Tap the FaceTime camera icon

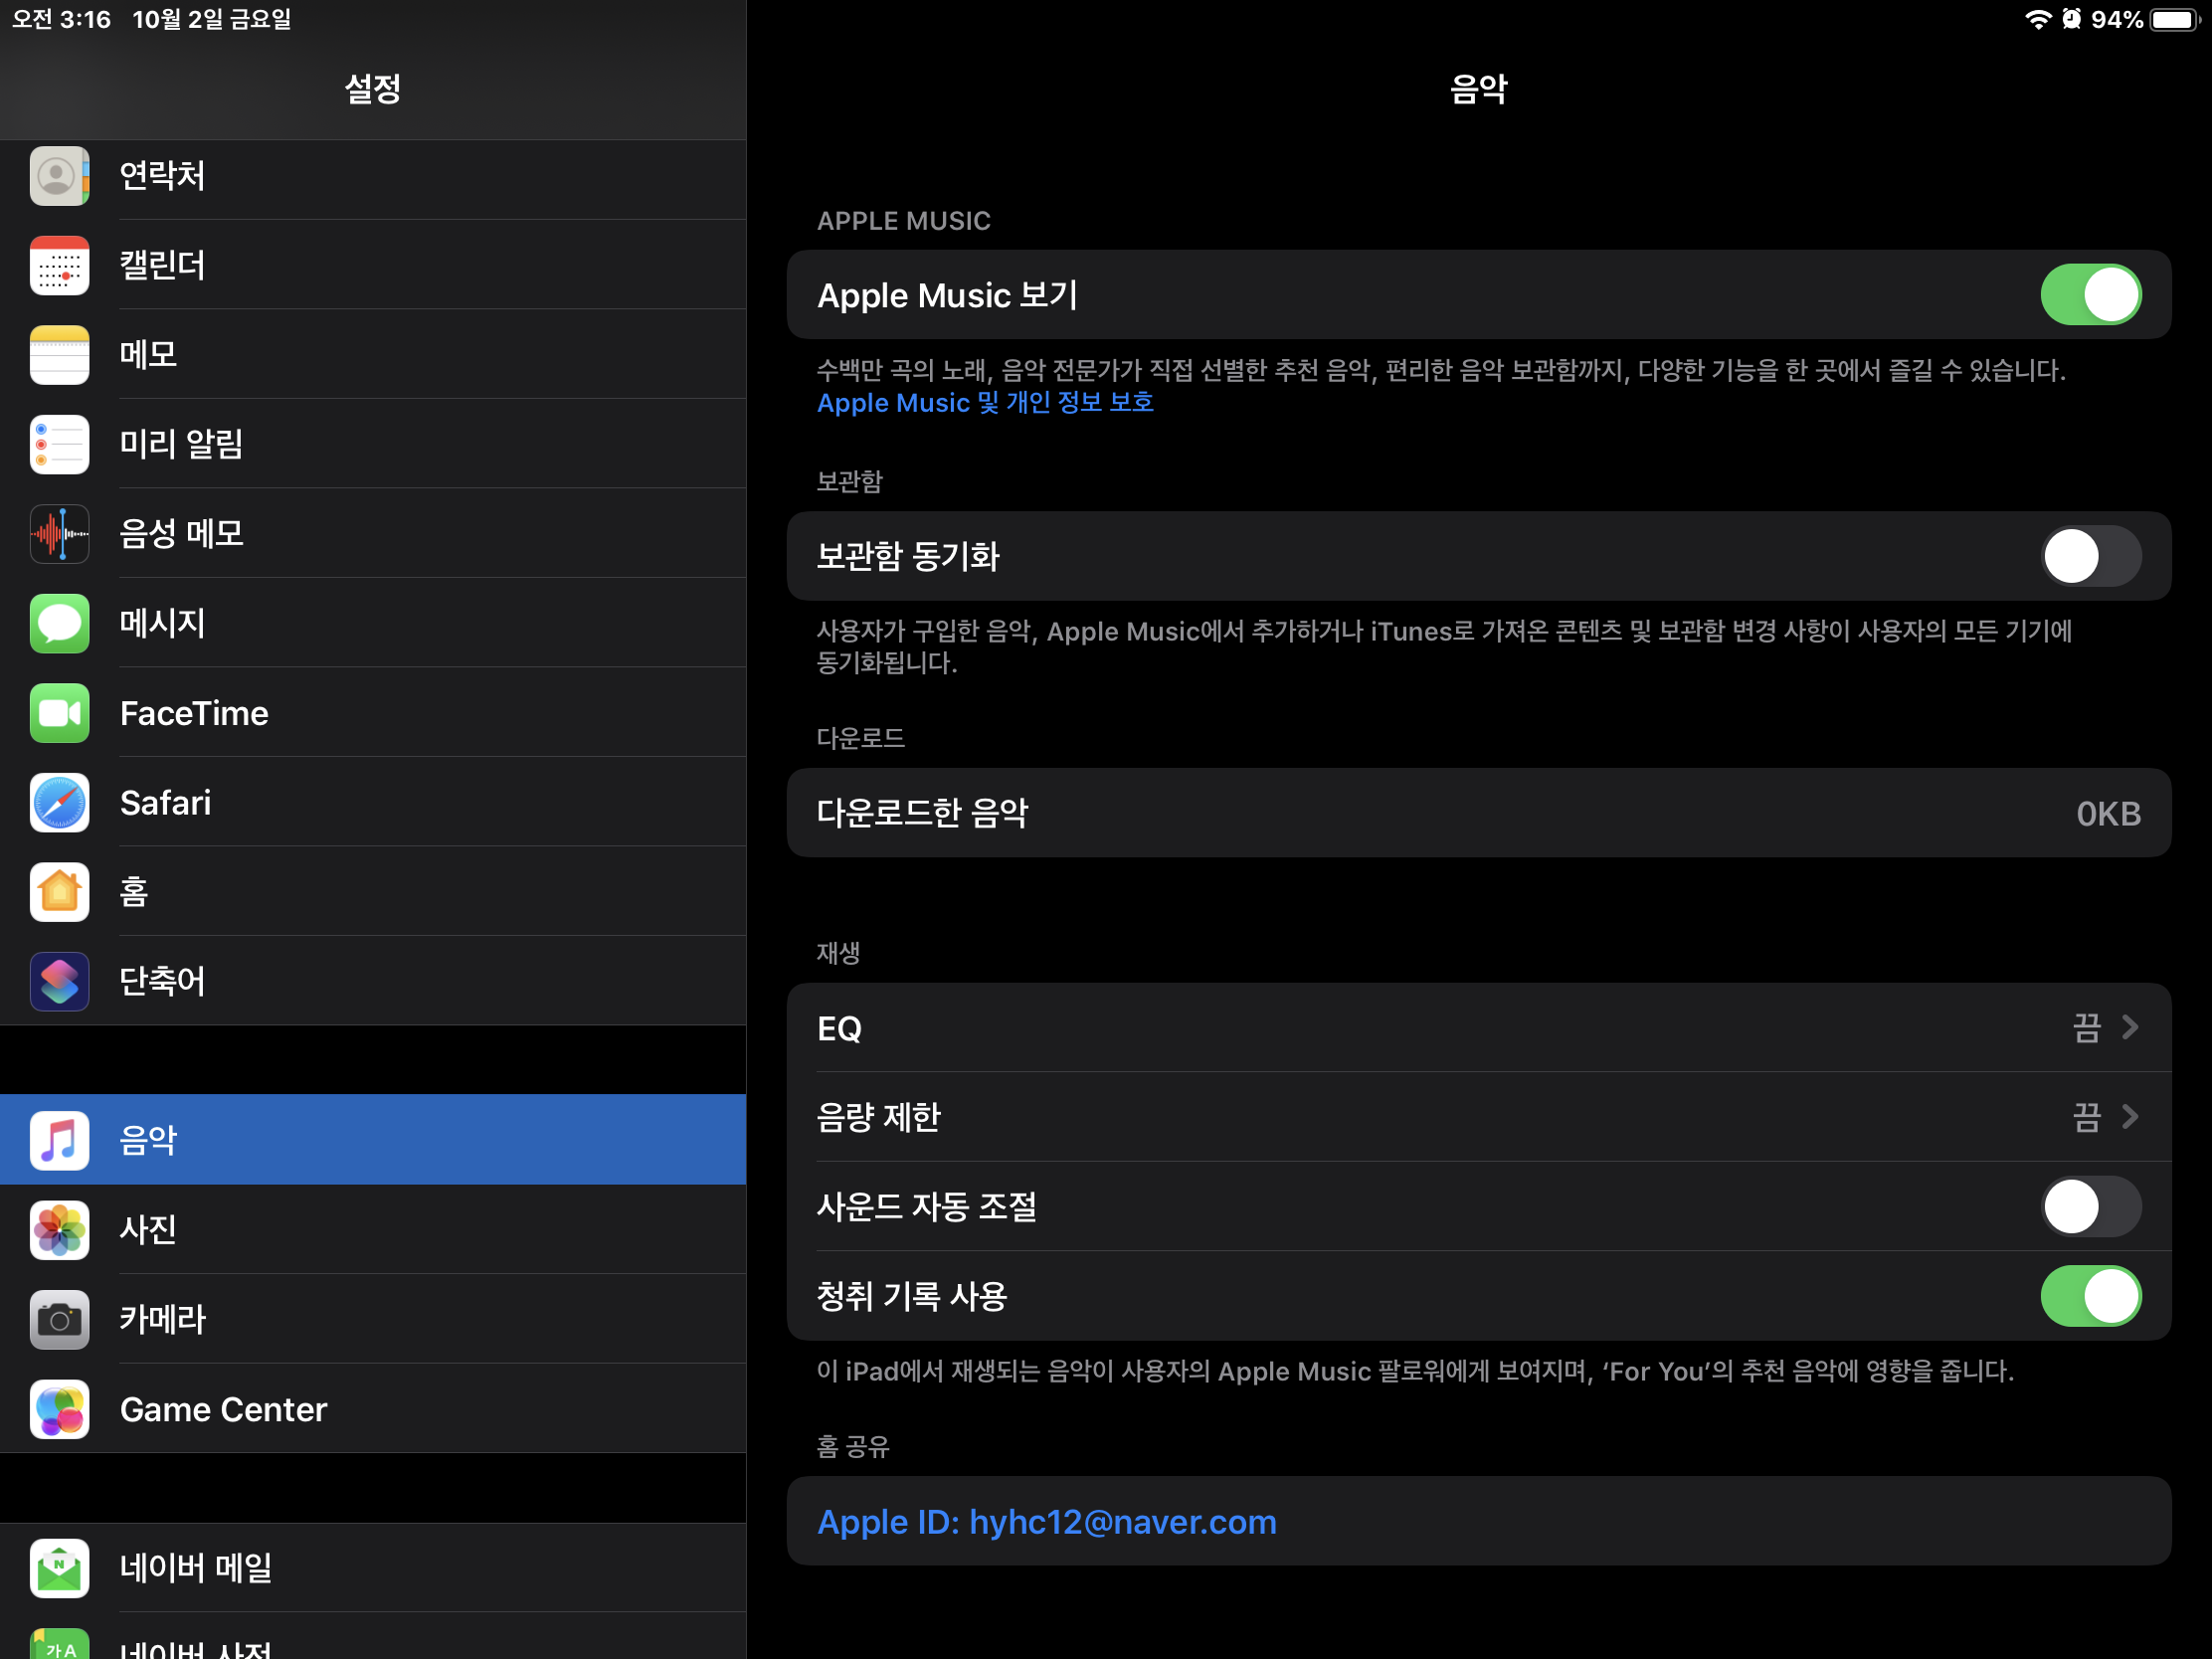pyautogui.click(x=59, y=713)
